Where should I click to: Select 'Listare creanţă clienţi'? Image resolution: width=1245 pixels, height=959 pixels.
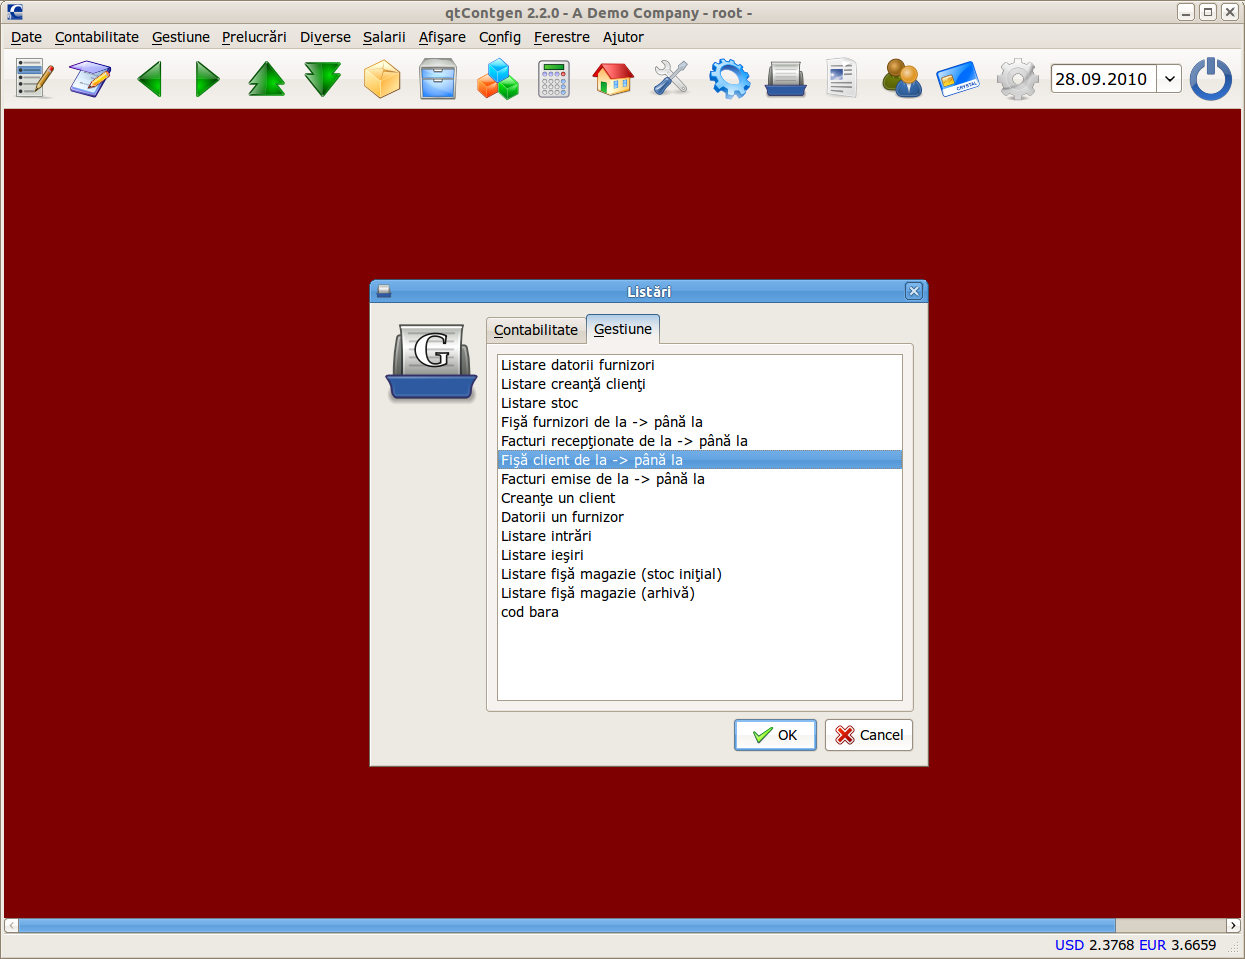[700, 384]
